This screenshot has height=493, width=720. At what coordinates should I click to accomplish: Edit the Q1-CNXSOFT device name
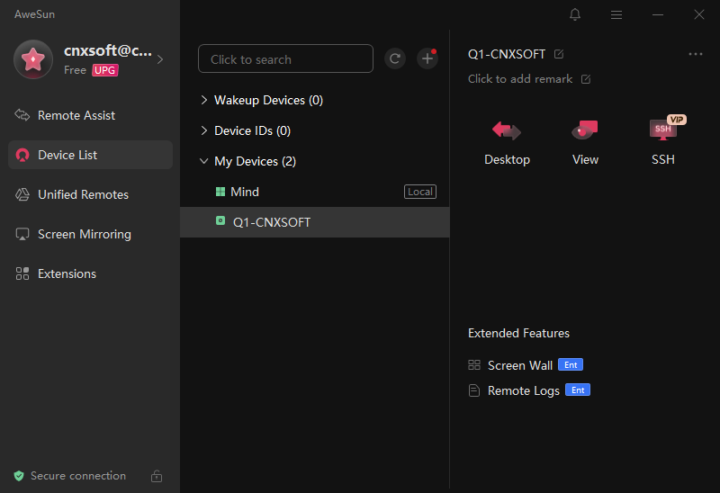click(x=559, y=54)
